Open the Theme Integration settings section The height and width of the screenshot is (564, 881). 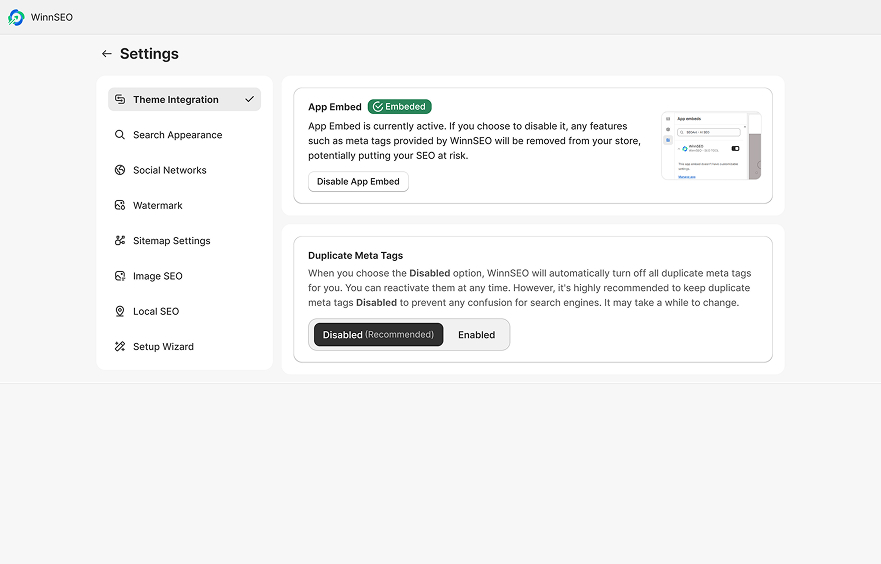[184, 99]
